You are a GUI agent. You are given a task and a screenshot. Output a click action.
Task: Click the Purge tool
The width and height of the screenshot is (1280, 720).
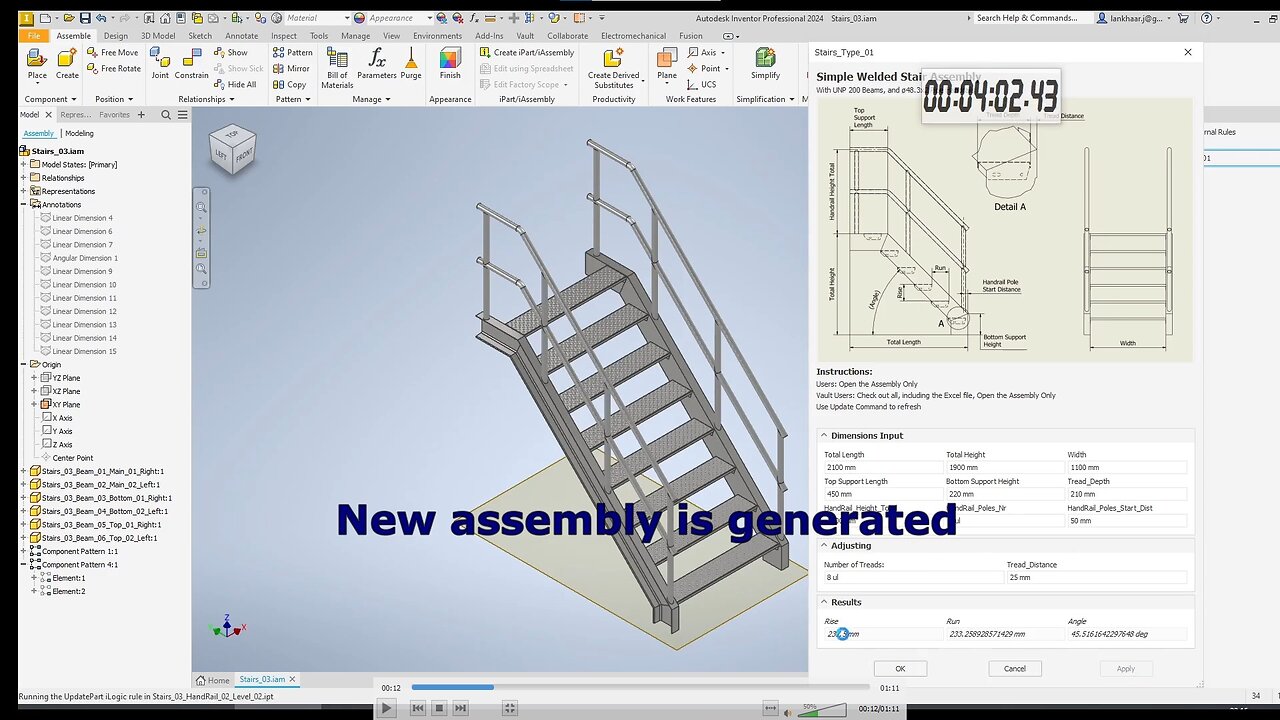click(411, 64)
